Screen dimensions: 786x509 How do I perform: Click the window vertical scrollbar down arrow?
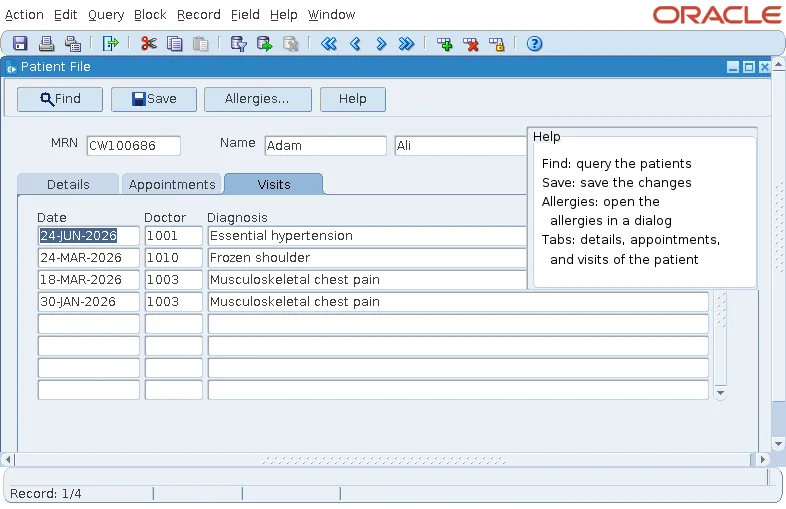click(778, 444)
